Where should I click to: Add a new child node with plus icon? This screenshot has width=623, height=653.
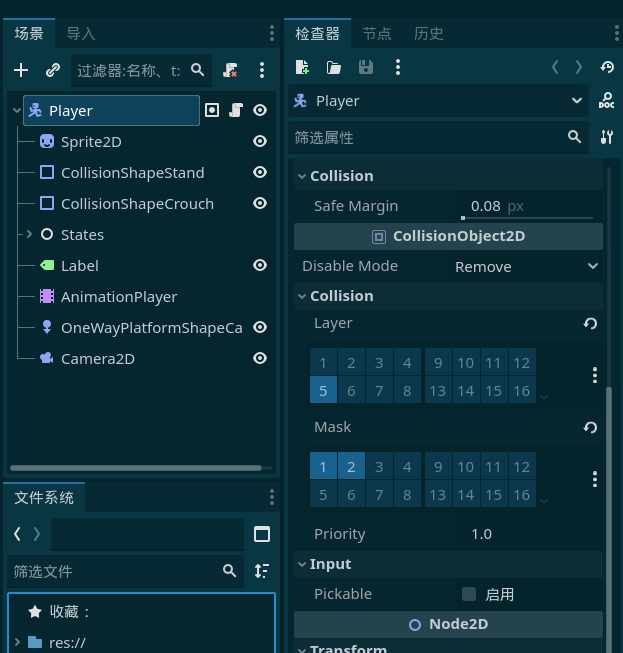(21, 70)
